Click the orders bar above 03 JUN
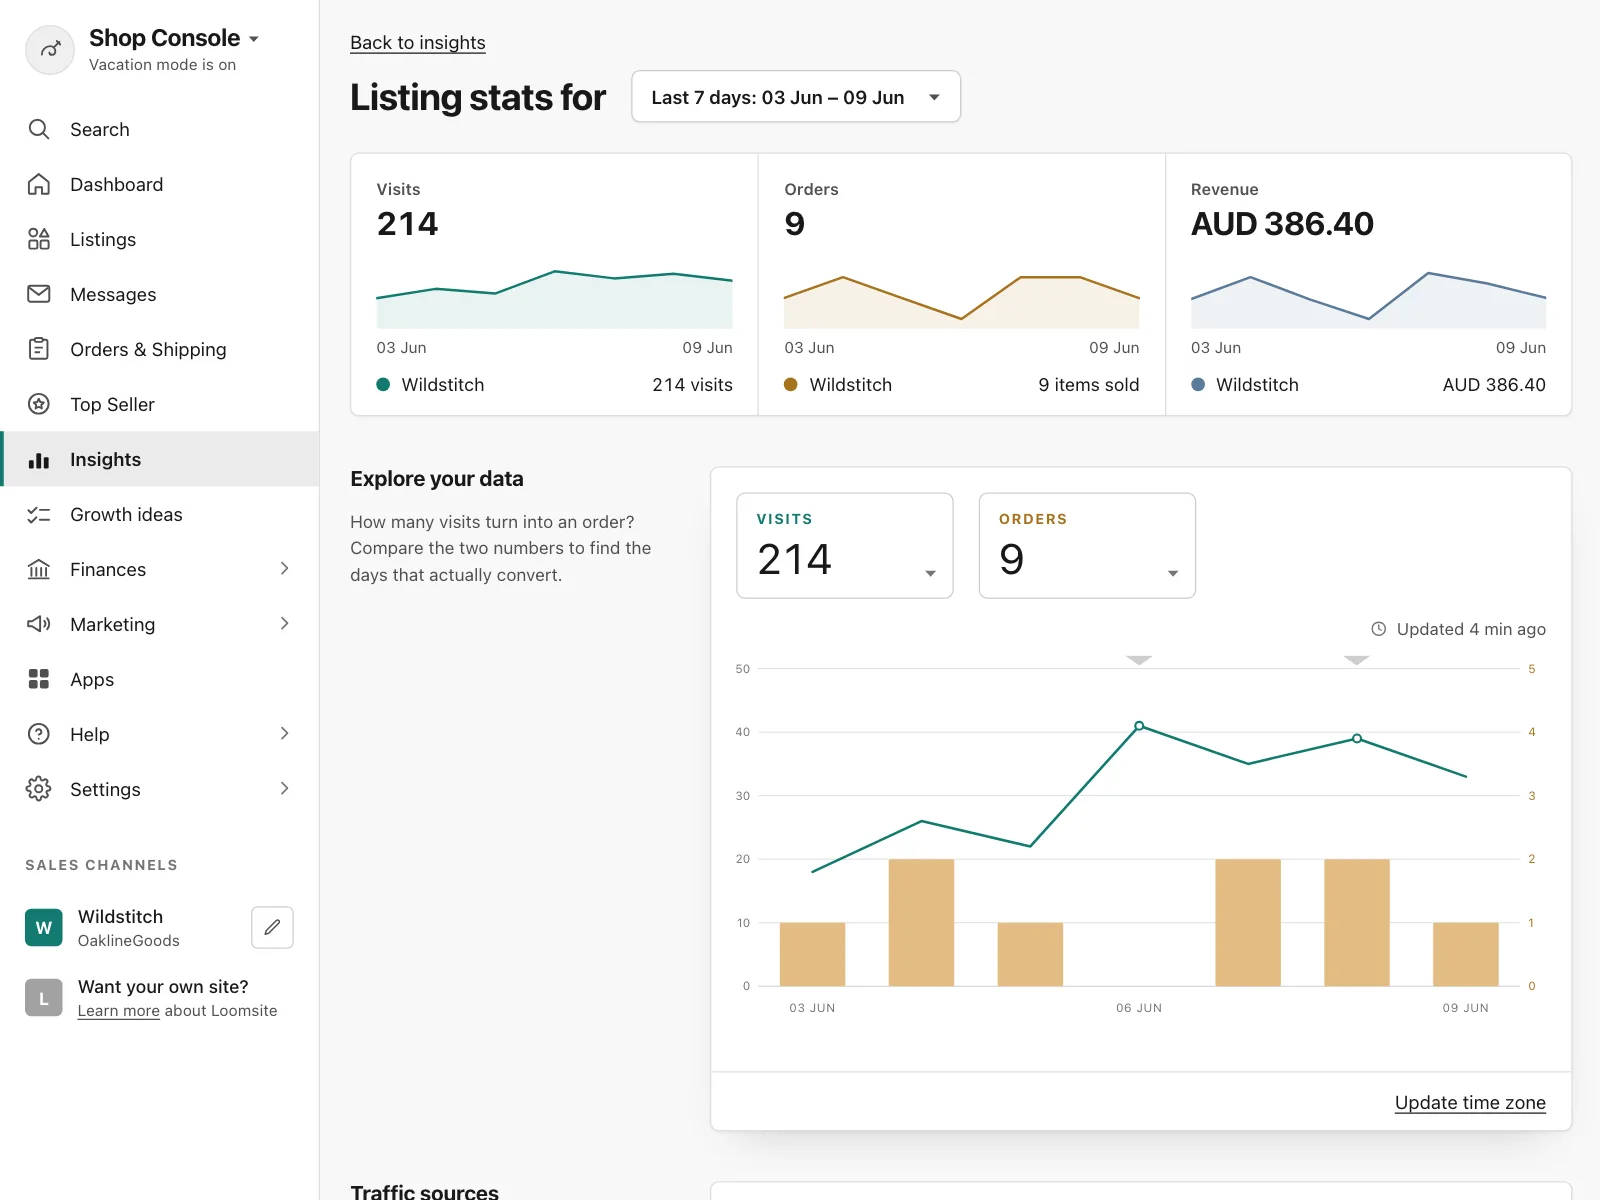Screen dimensions: 1600x1200 [812, 954]
